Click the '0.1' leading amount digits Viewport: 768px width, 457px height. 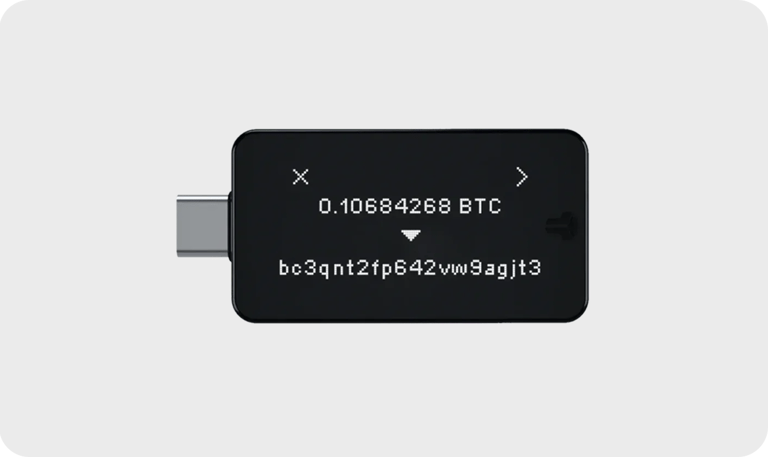click(335, 206)
